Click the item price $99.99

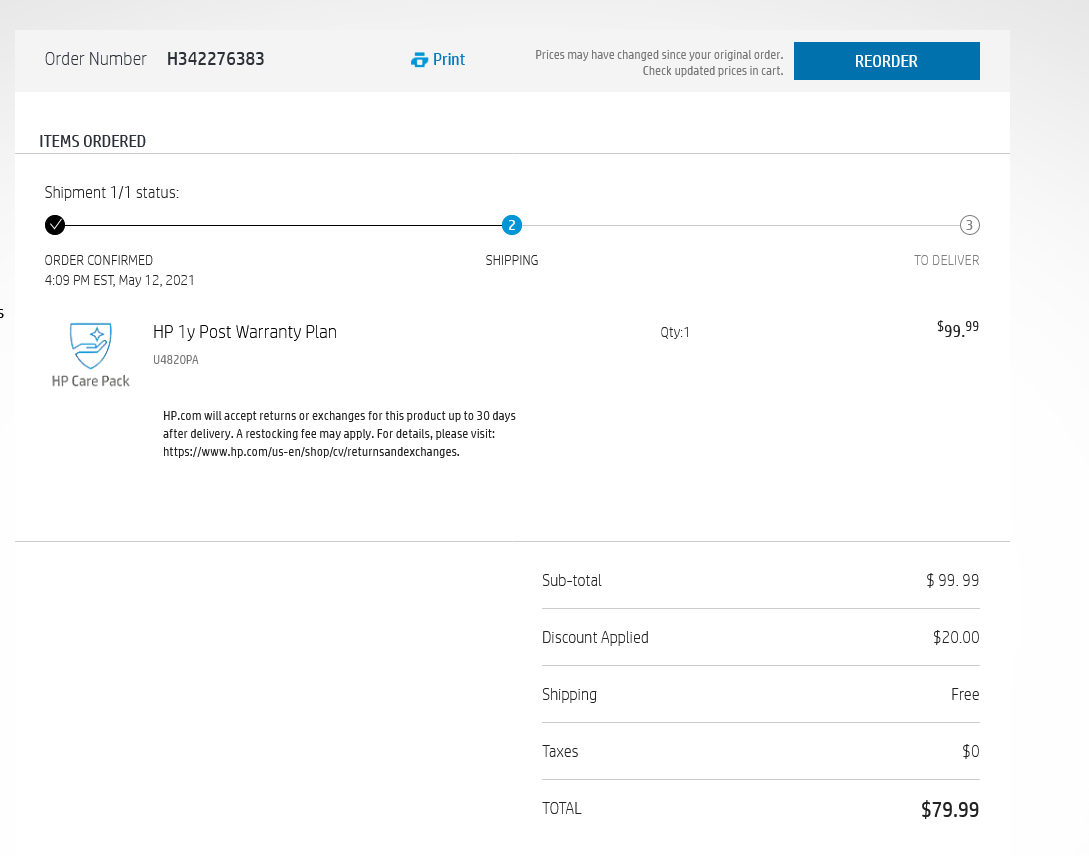[958, 328]
